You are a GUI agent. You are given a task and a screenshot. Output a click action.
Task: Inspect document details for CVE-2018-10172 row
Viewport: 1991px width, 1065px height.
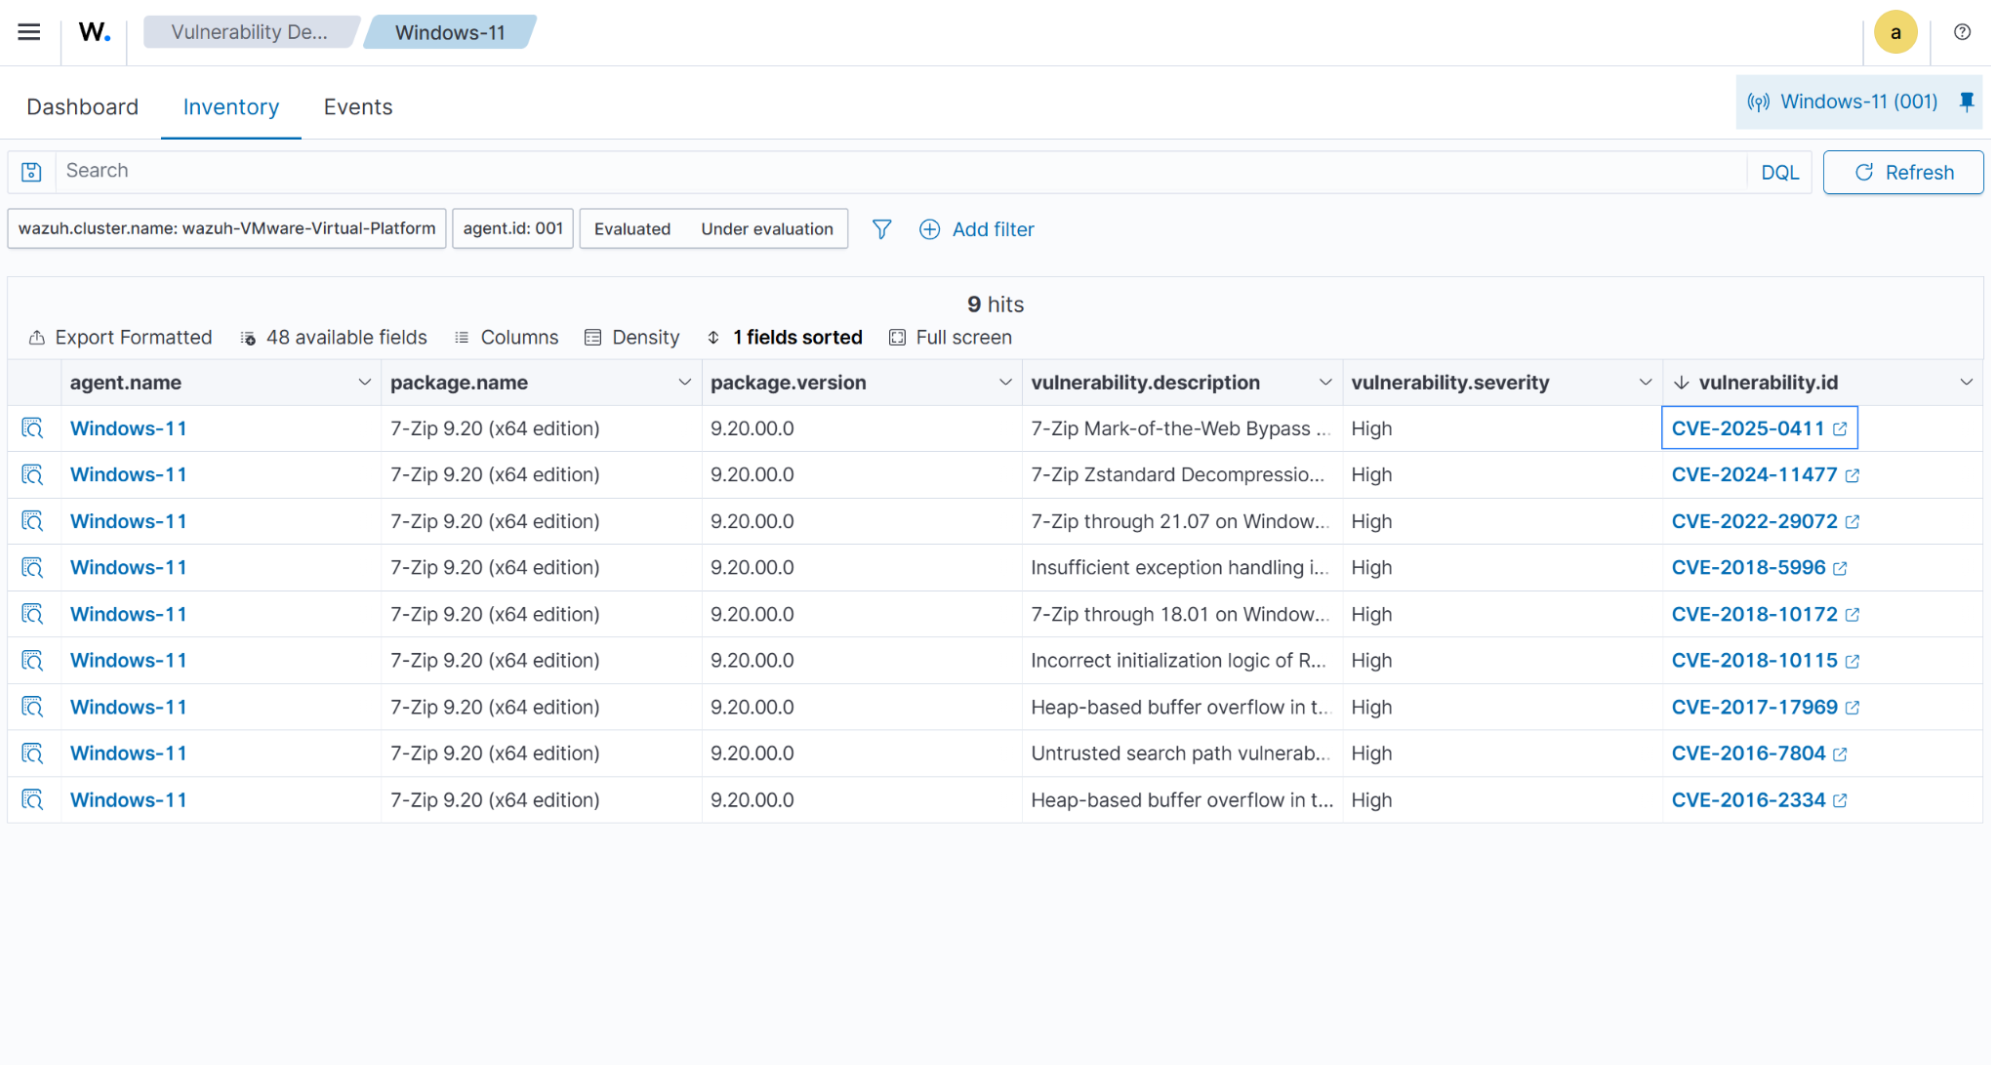(x=33, y=614)
